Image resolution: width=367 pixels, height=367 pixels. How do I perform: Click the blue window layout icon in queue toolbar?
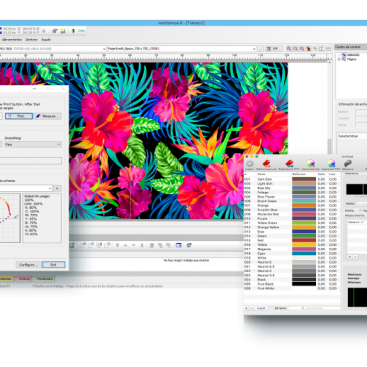[179, 245]
